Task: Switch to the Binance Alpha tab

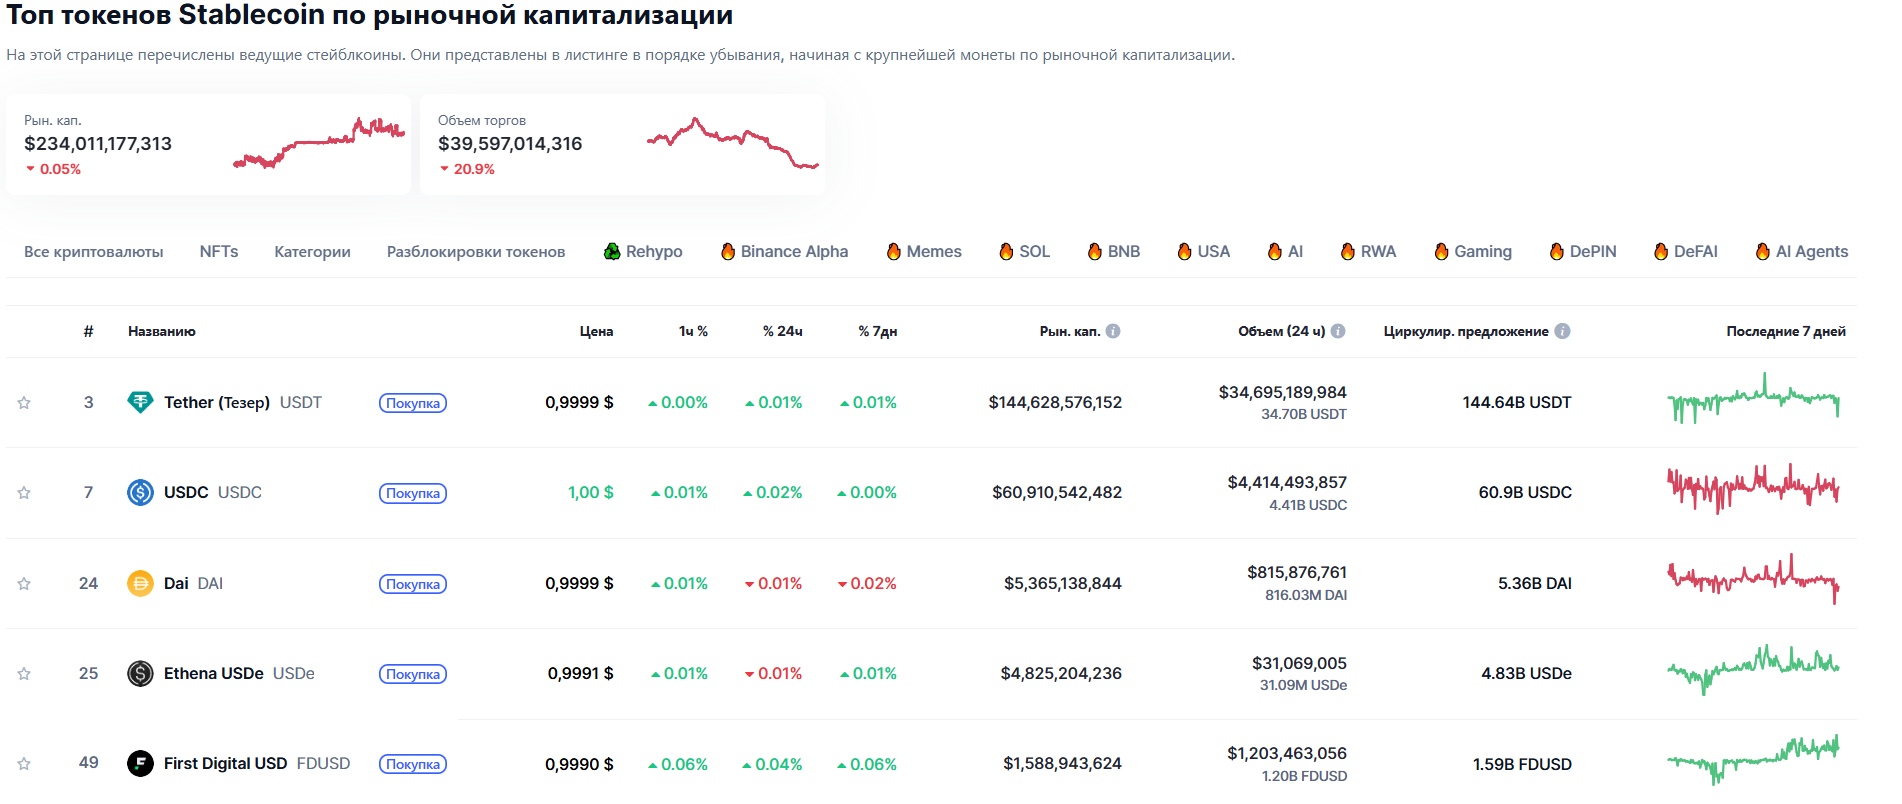Action: pyautogui.click(x=784, y=252)
